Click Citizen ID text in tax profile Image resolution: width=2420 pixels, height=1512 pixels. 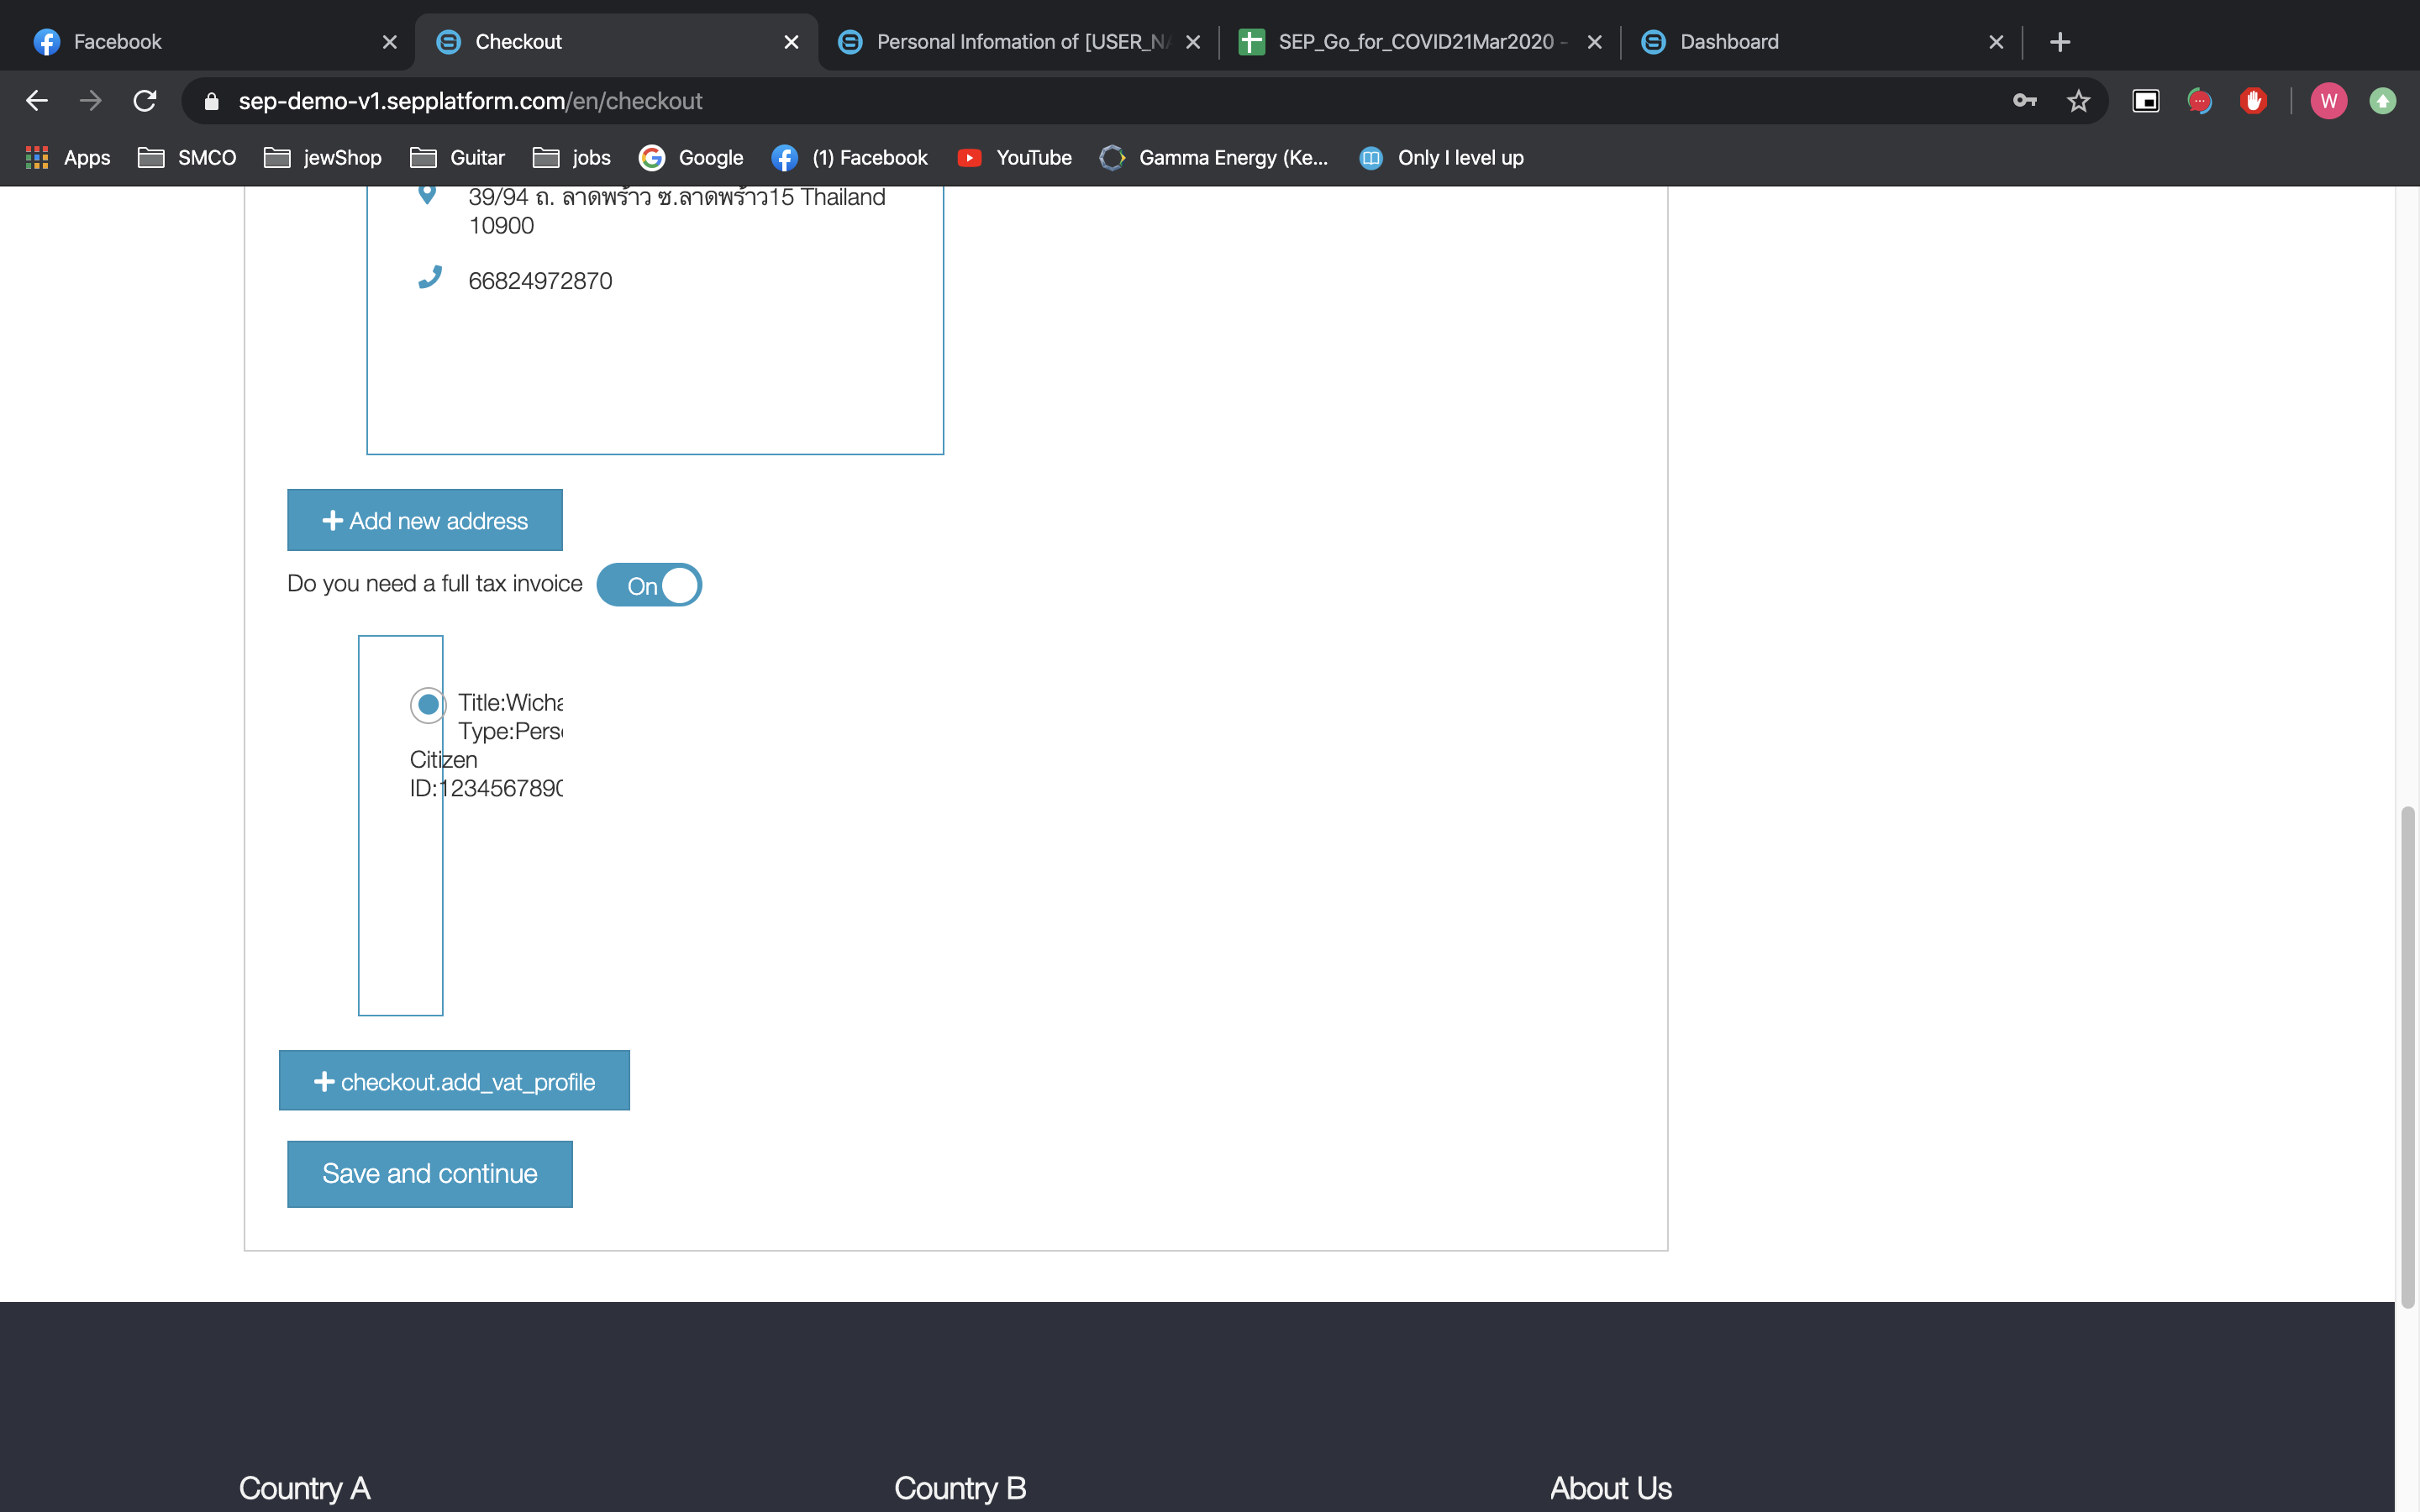pyautogui.click(x=486, y=774)
